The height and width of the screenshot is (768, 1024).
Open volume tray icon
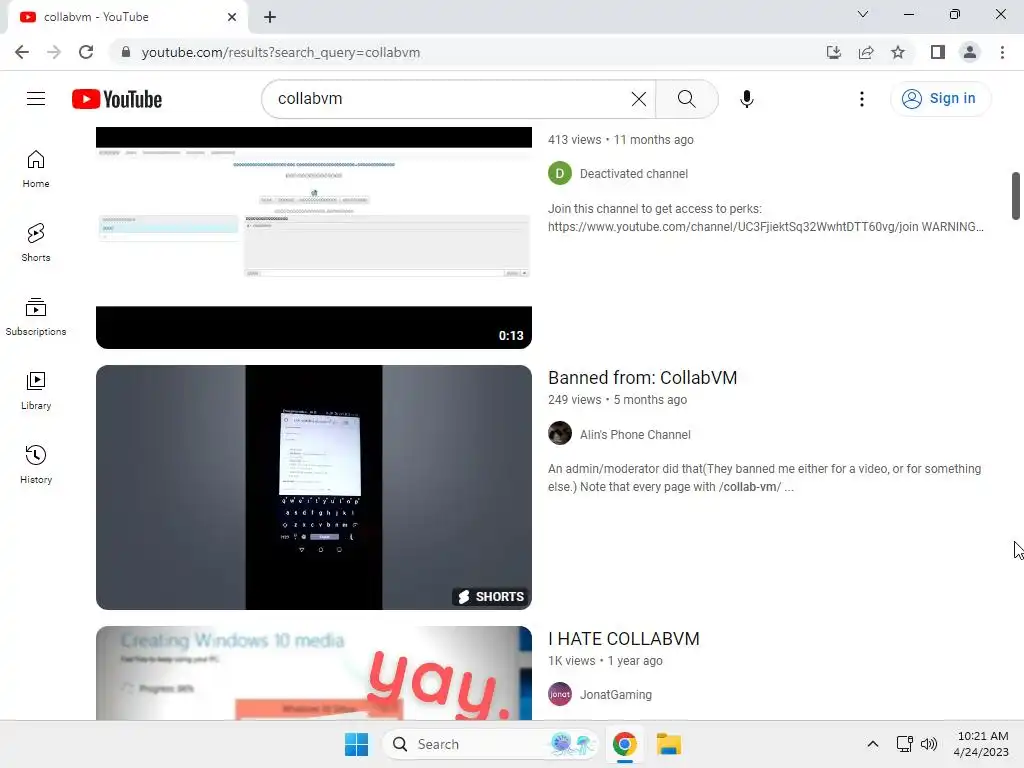[x=929, y=744]
